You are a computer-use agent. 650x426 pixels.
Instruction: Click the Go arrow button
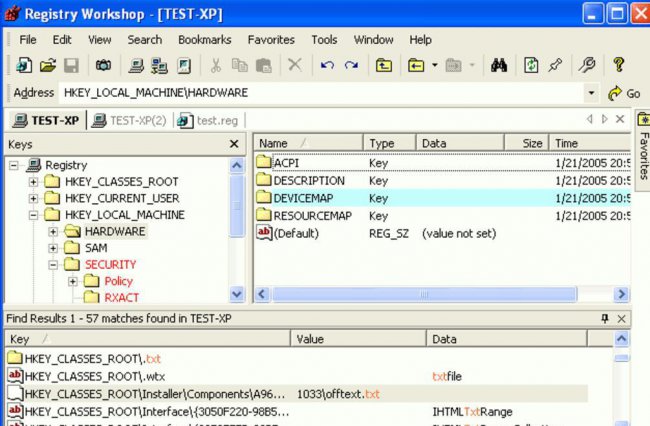pos(624,93)
